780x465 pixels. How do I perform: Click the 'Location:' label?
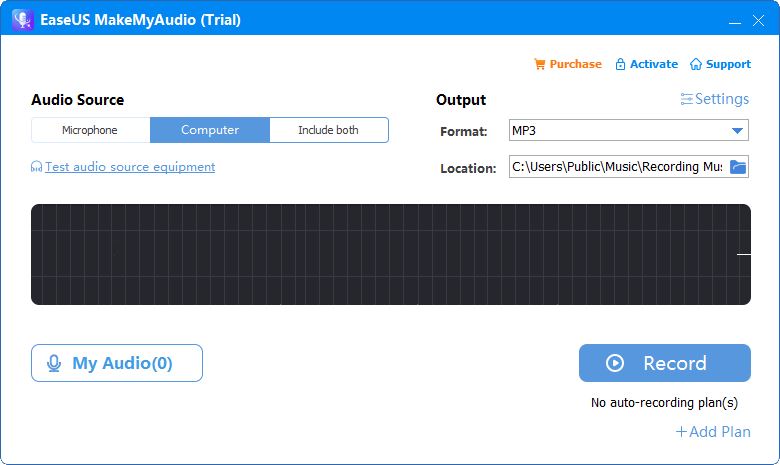tap(468, 169)
